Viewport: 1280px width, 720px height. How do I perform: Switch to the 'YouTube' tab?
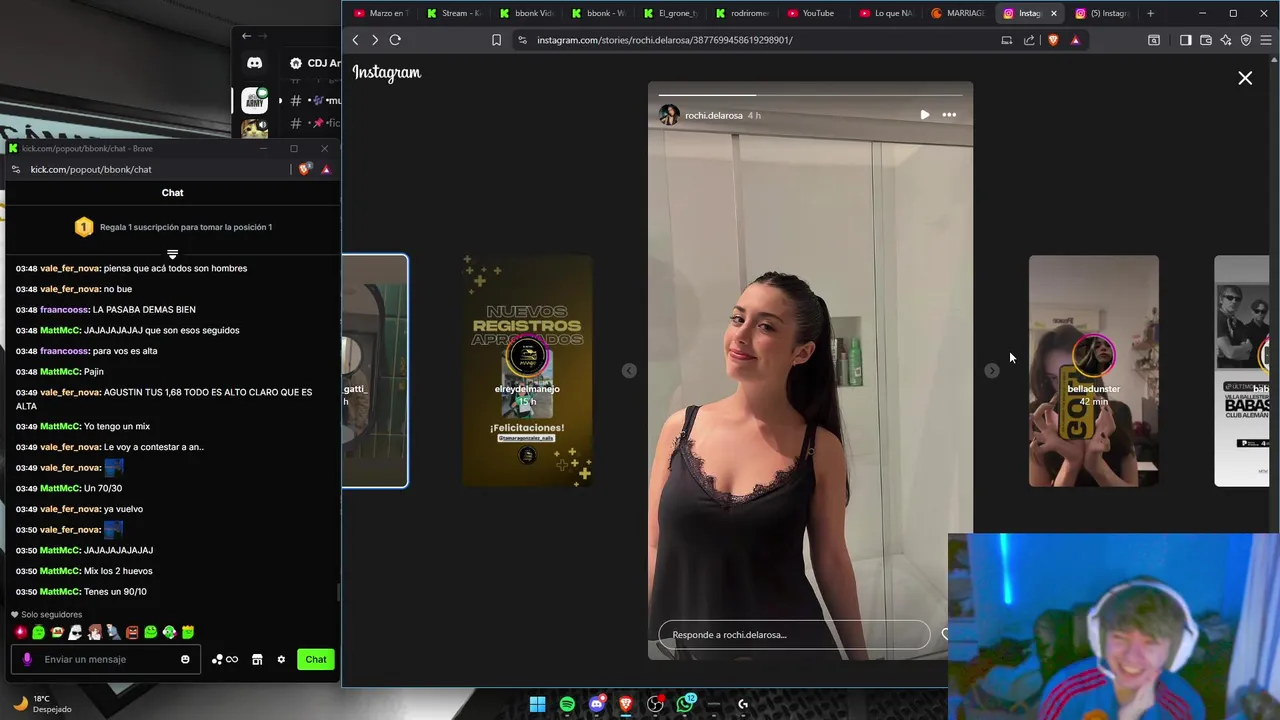point(815,13)
